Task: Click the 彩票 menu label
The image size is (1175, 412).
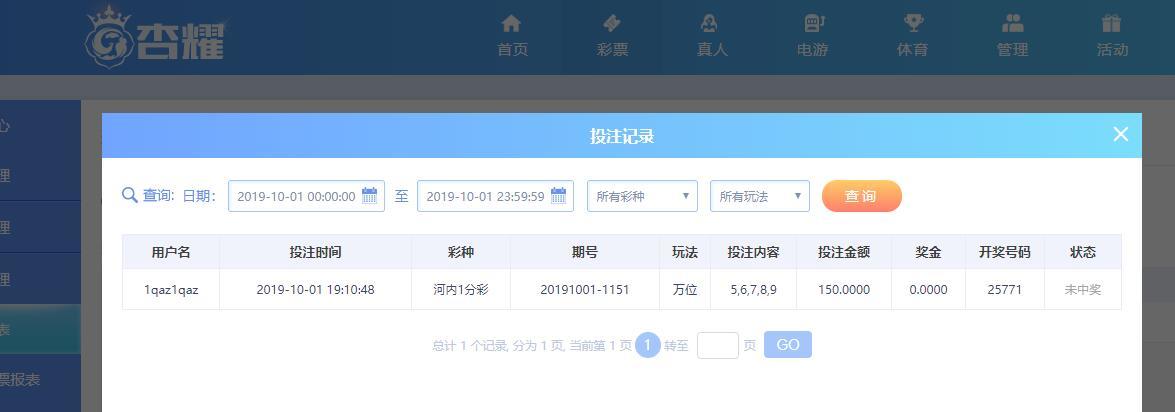Action: pos(612,50)
